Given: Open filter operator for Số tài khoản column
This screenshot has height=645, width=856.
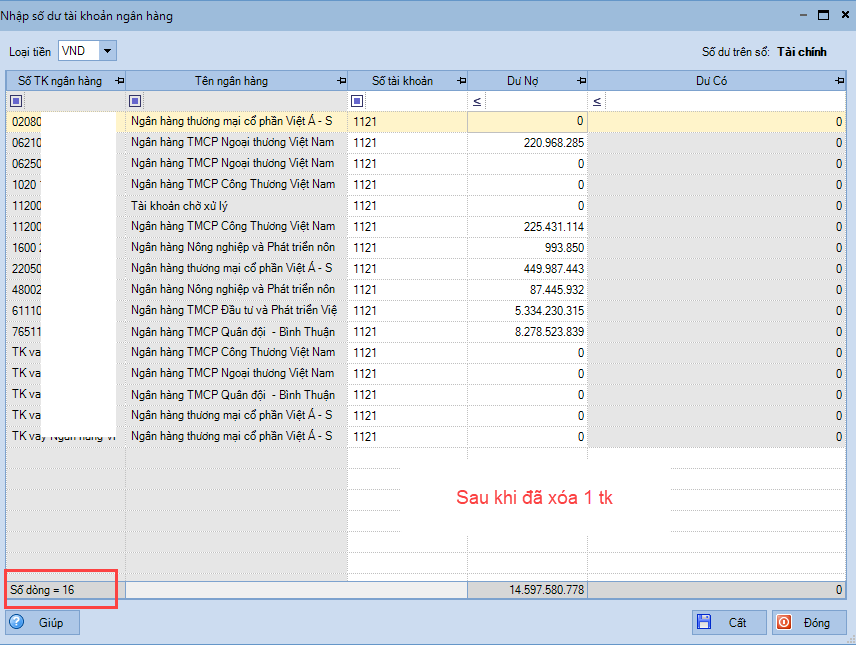Looking at the screenshot, I should pos(357,101).
